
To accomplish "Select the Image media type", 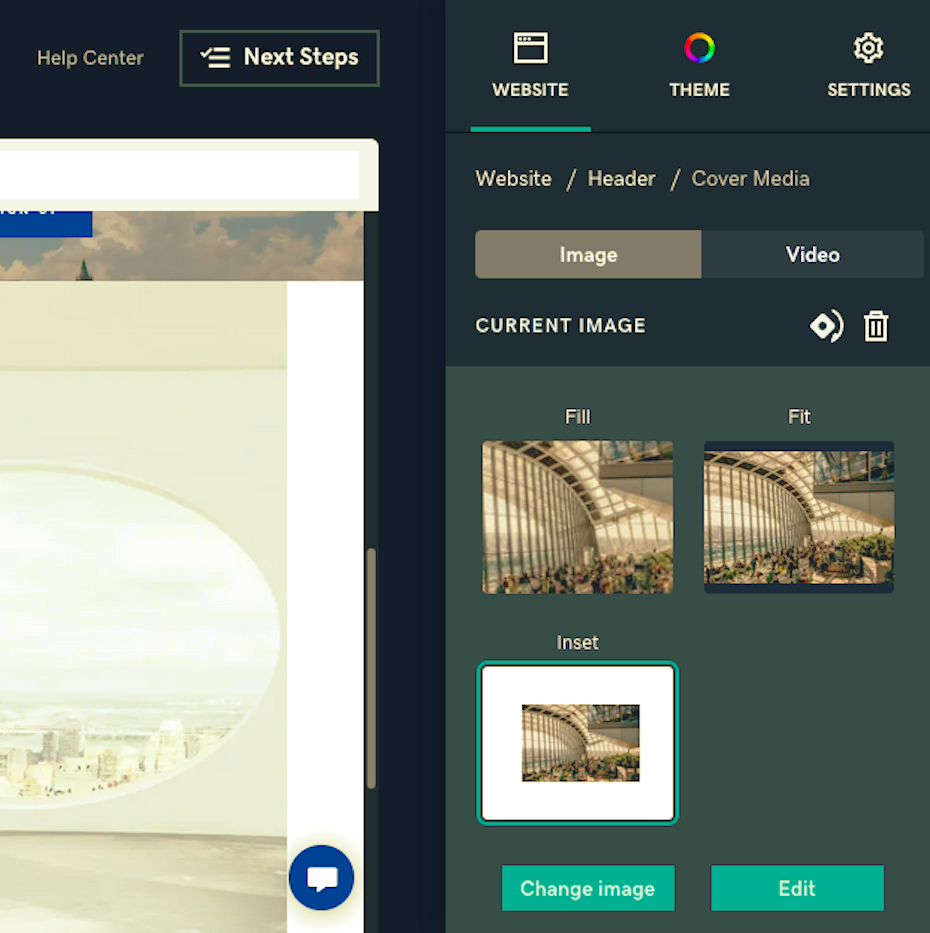I will click(588, 254).
